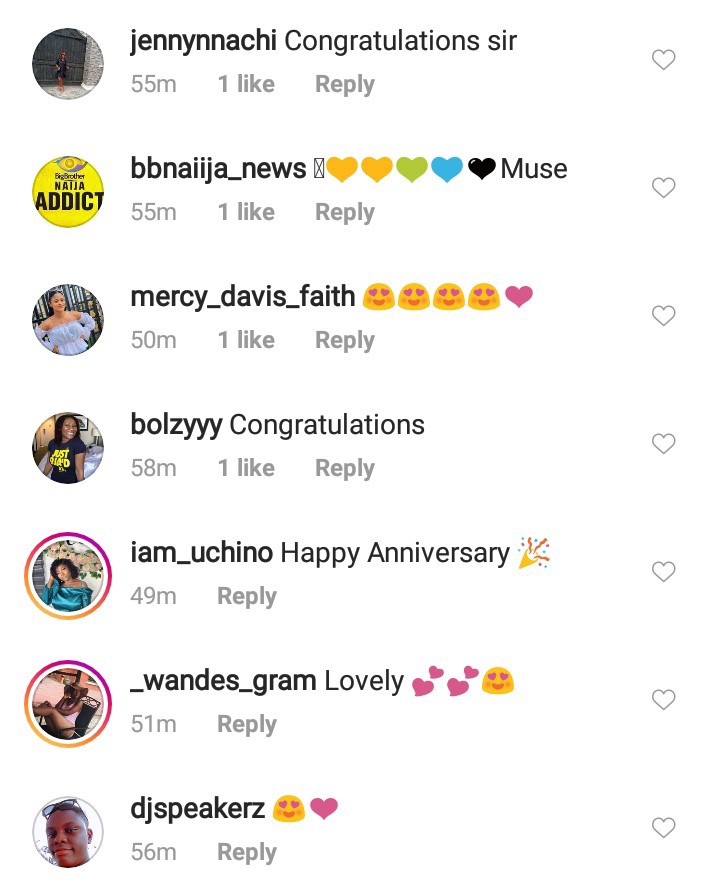
Task: Like jennynnachi's comment with the heart
Action: tap(663, 59)
